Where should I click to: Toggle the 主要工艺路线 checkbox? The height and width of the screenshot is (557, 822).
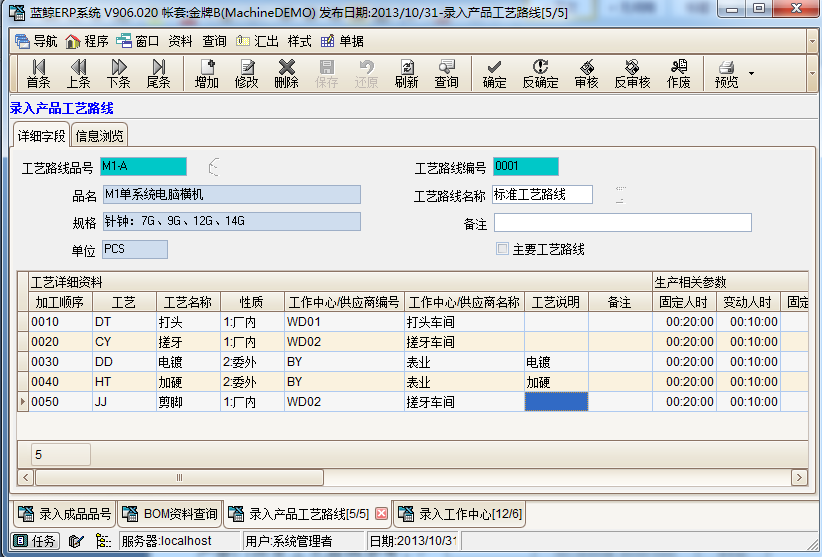pos(502,249)
